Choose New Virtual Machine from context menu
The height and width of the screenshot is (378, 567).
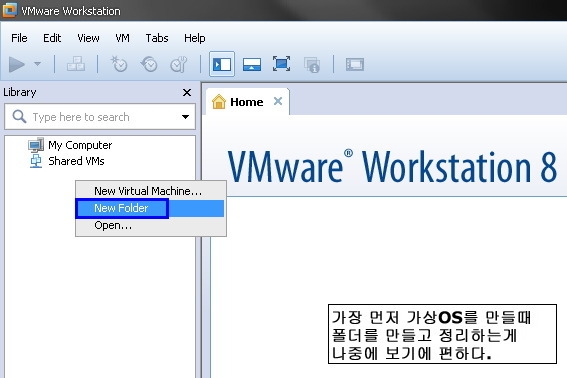pyautogui.click(x=151, y=191)
